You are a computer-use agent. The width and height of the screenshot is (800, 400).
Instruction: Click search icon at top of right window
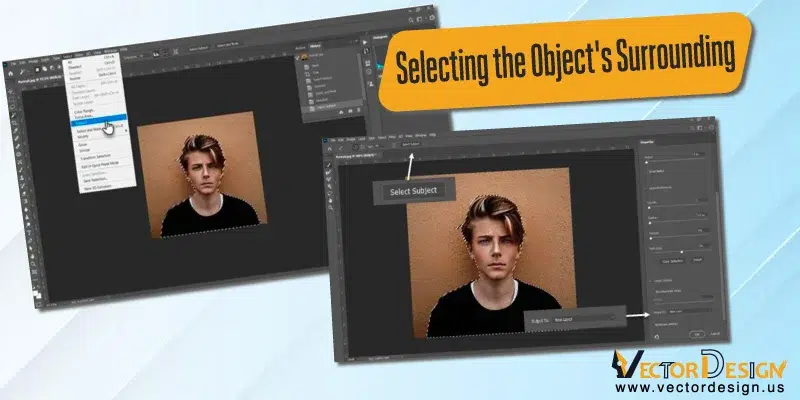pyautogui.click(x=691, y=129)
